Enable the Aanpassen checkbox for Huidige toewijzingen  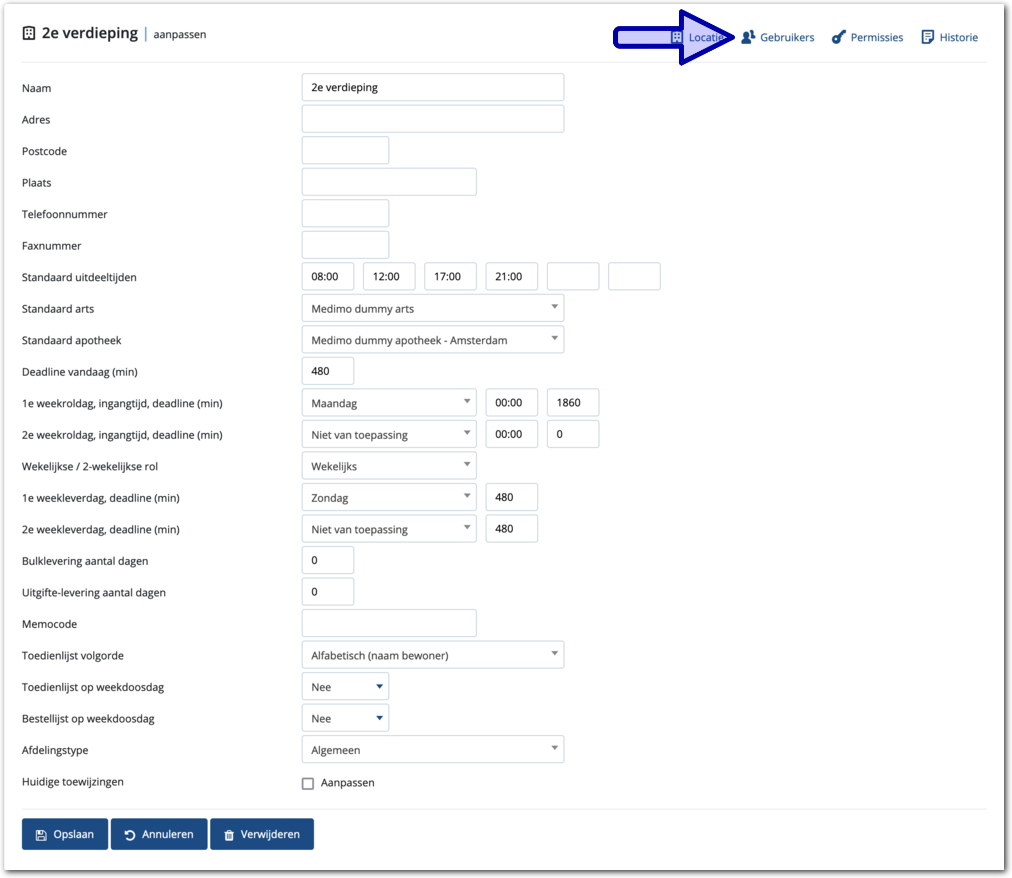[x=308, y=783]
